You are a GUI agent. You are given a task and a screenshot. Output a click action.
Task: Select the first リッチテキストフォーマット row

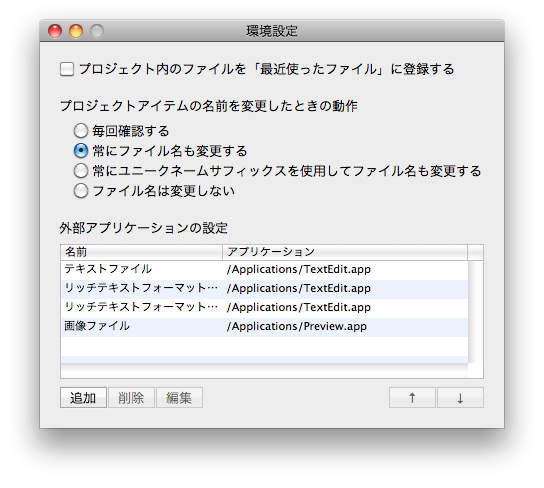264,289
